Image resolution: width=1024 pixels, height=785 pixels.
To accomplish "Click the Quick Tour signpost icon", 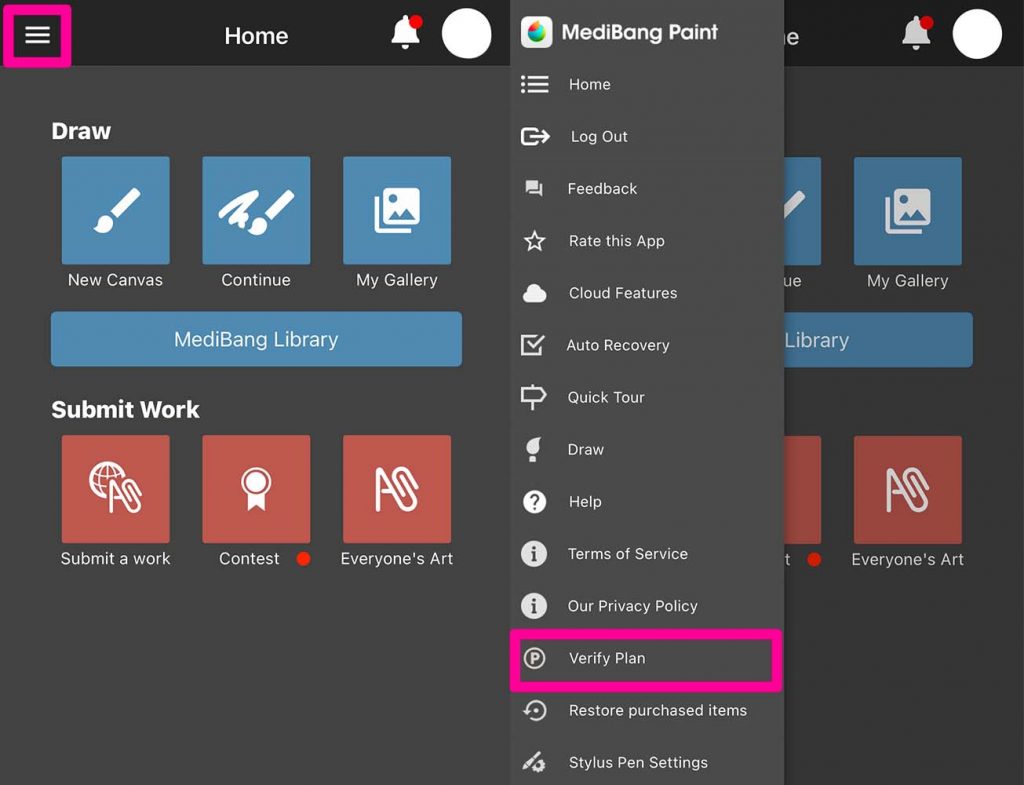I will (533, 396).
